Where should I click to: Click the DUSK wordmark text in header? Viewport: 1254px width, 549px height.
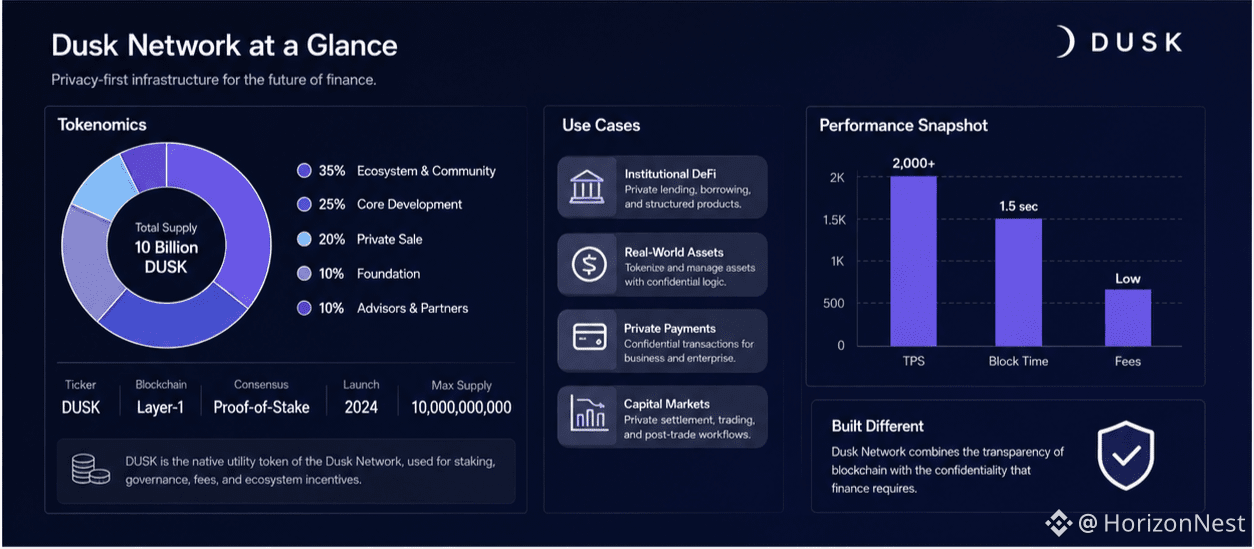click(1137, 42)
